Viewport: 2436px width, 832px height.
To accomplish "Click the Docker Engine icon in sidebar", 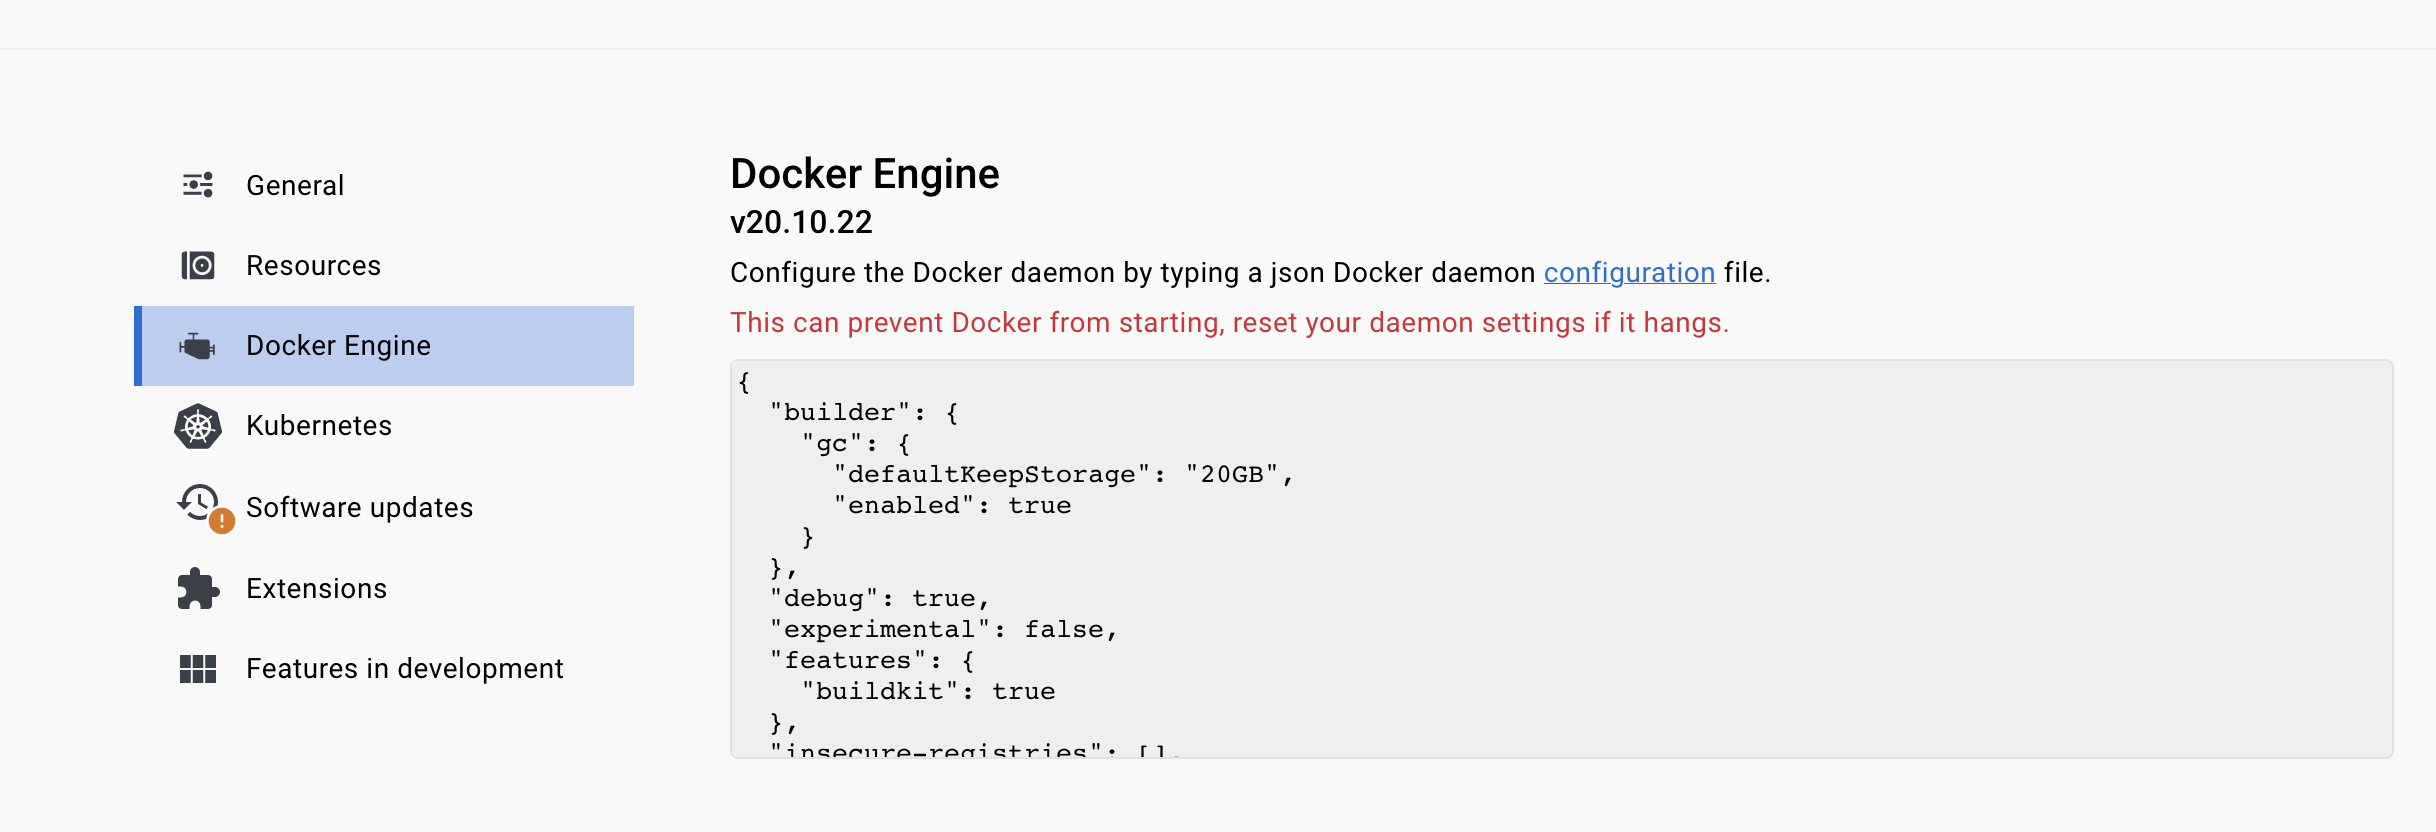I will tap(197, 346).
